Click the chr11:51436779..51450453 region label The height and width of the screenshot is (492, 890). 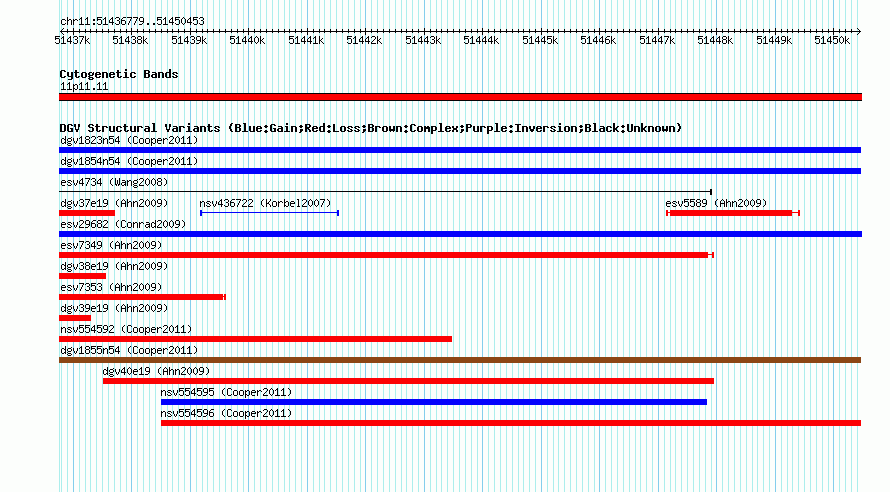tap(132, 21)
